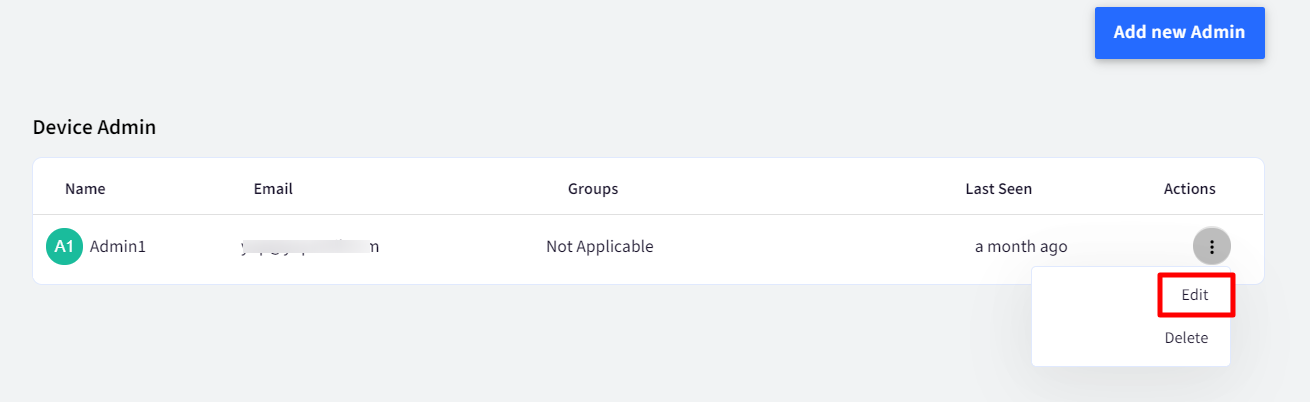The image size is (1310, 402).
Task: Choose Delete from the actions menu
Action: [1186, 338]
